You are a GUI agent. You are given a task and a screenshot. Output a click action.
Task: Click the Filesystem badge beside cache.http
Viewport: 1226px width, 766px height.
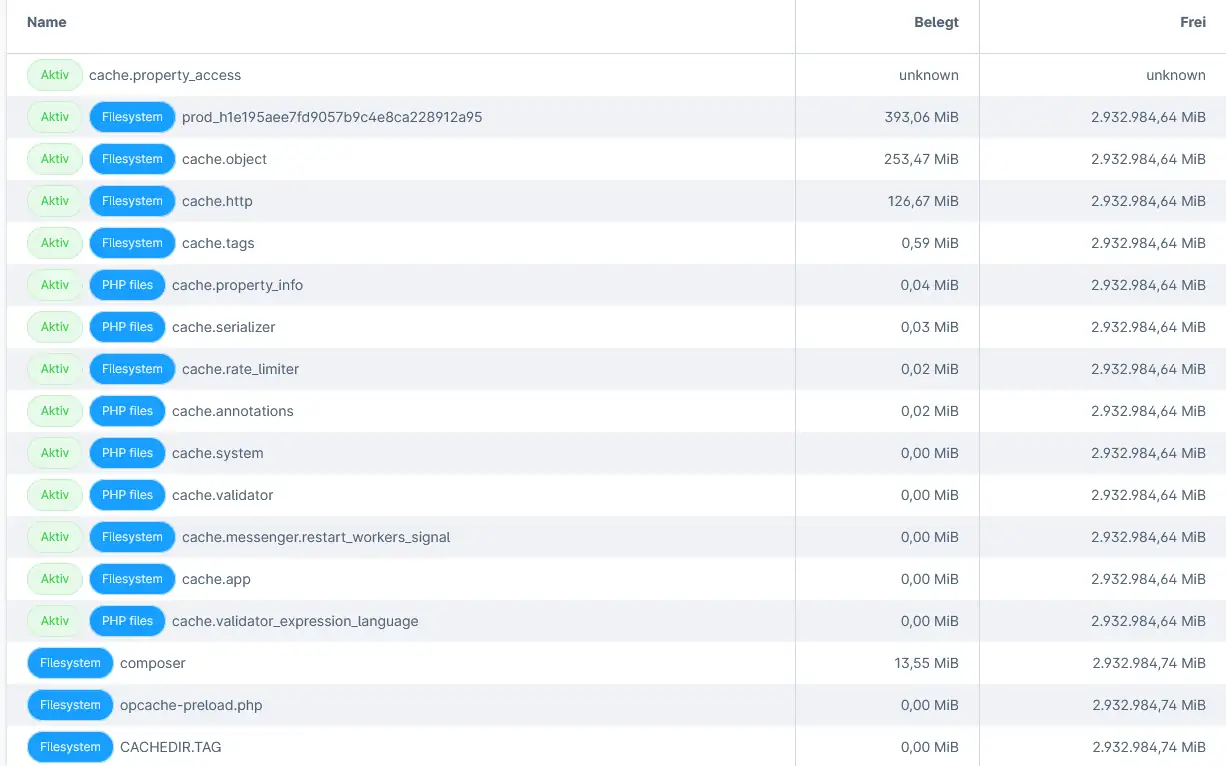[x=131, y=201]
